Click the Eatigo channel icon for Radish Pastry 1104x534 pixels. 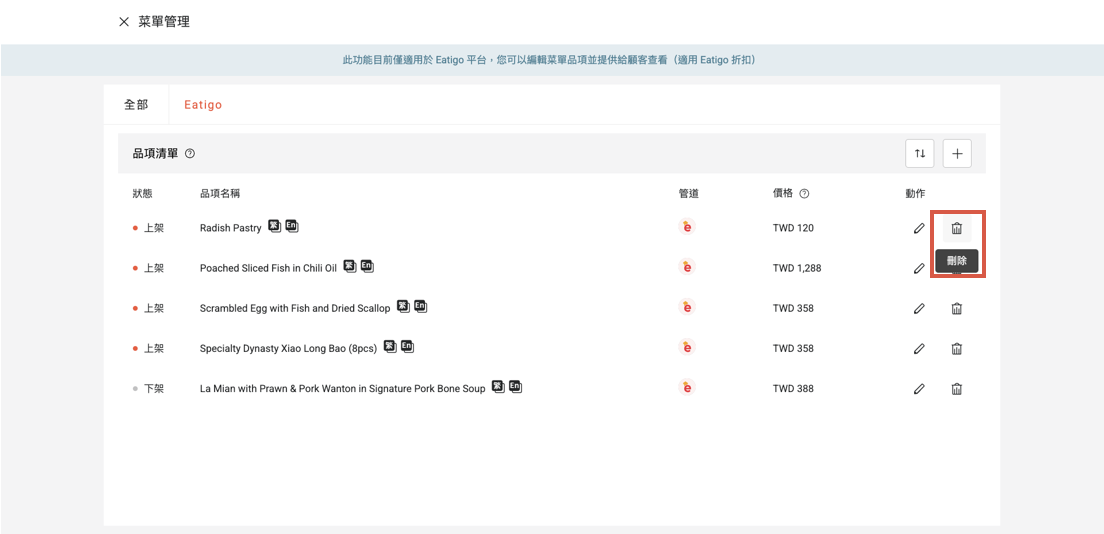tap(686, 227)
